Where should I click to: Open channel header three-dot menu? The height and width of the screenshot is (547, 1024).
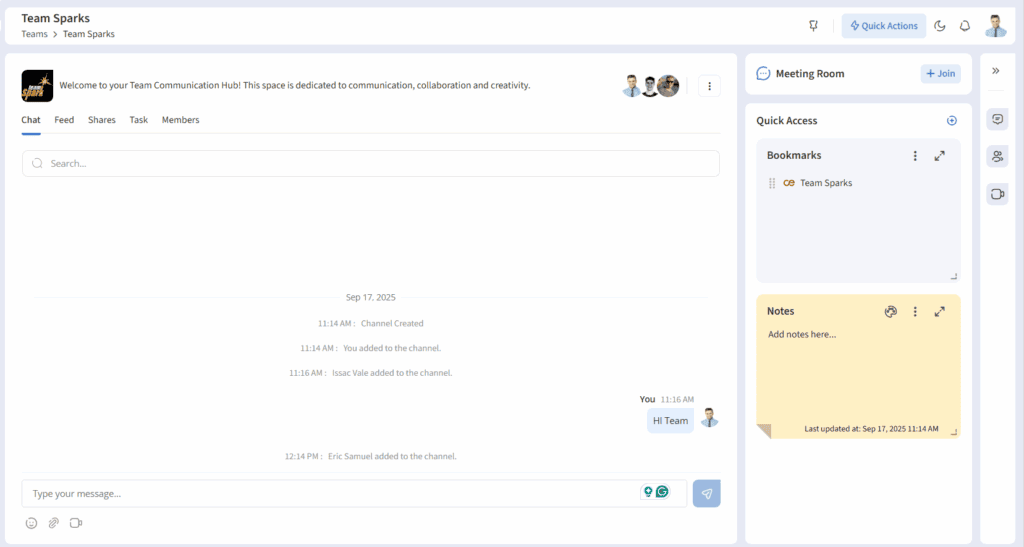pos(709,86)
